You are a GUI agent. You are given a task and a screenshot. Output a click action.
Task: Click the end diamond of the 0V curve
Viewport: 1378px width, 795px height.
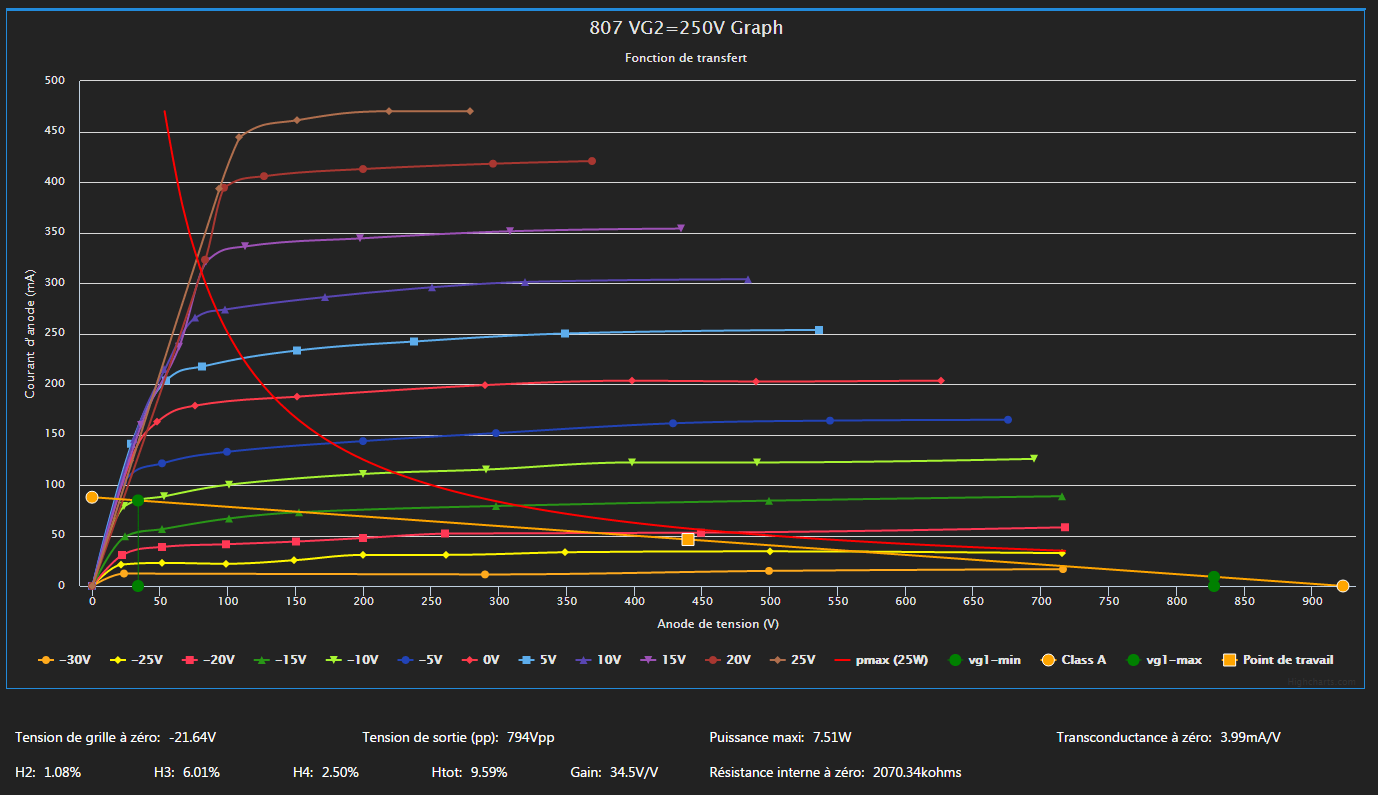941,380
